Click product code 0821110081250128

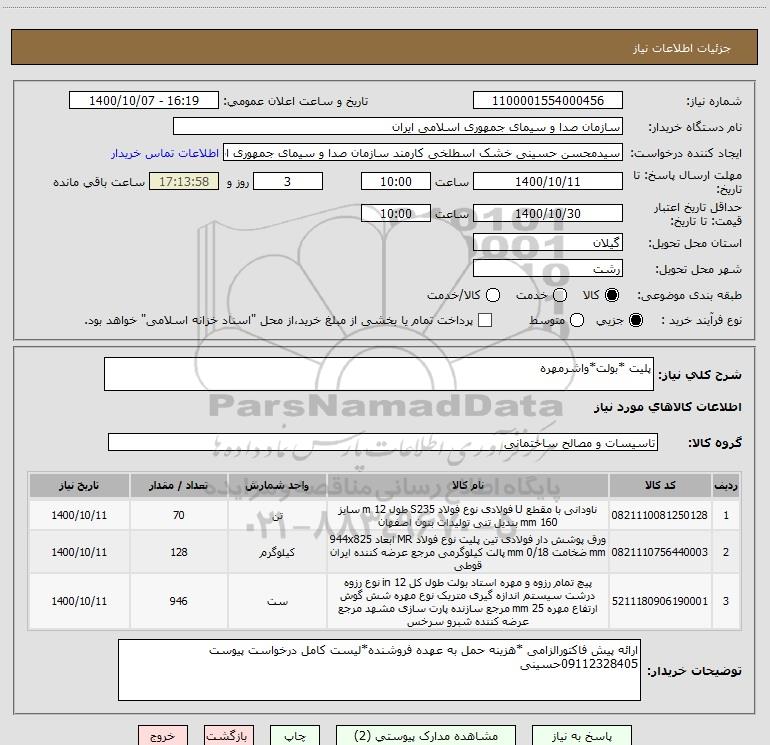point(660,515)
